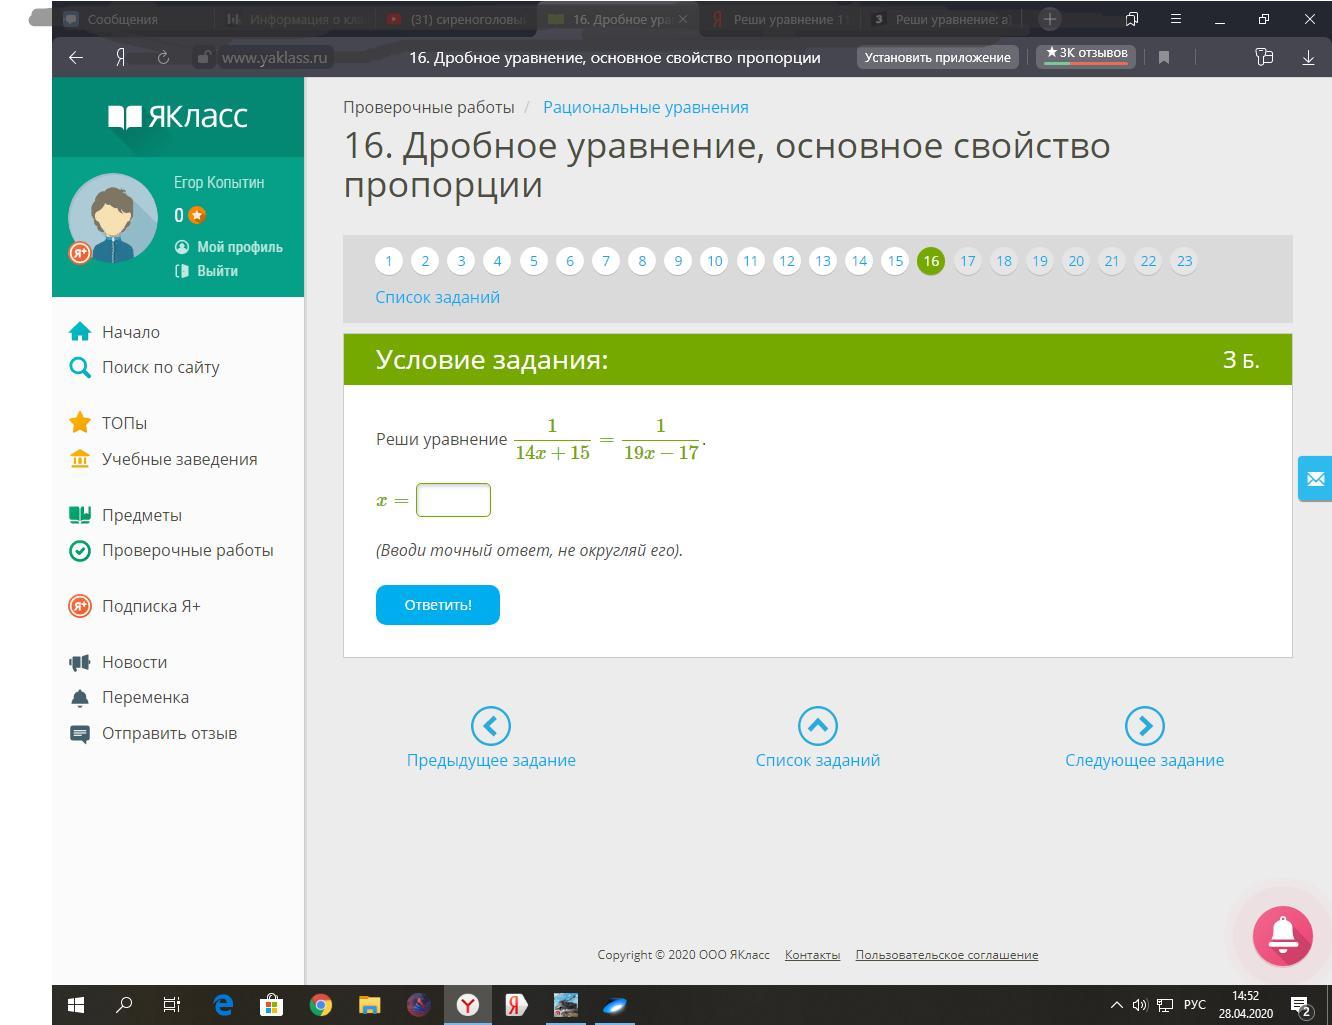
Task: Open Новости news page
Action: (135, 662)
